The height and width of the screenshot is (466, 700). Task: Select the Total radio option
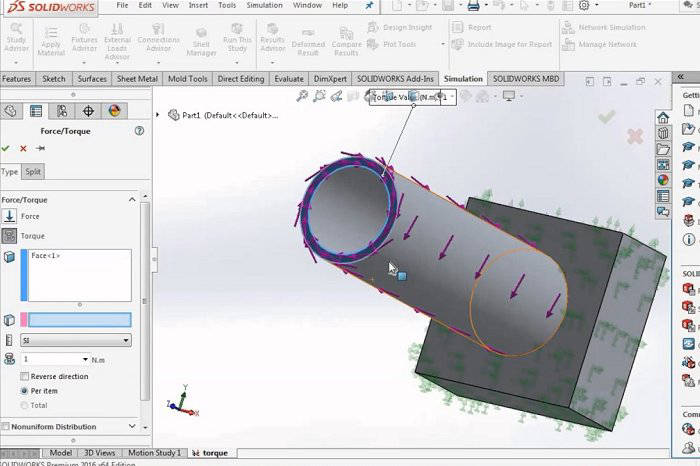click(24, 405)
